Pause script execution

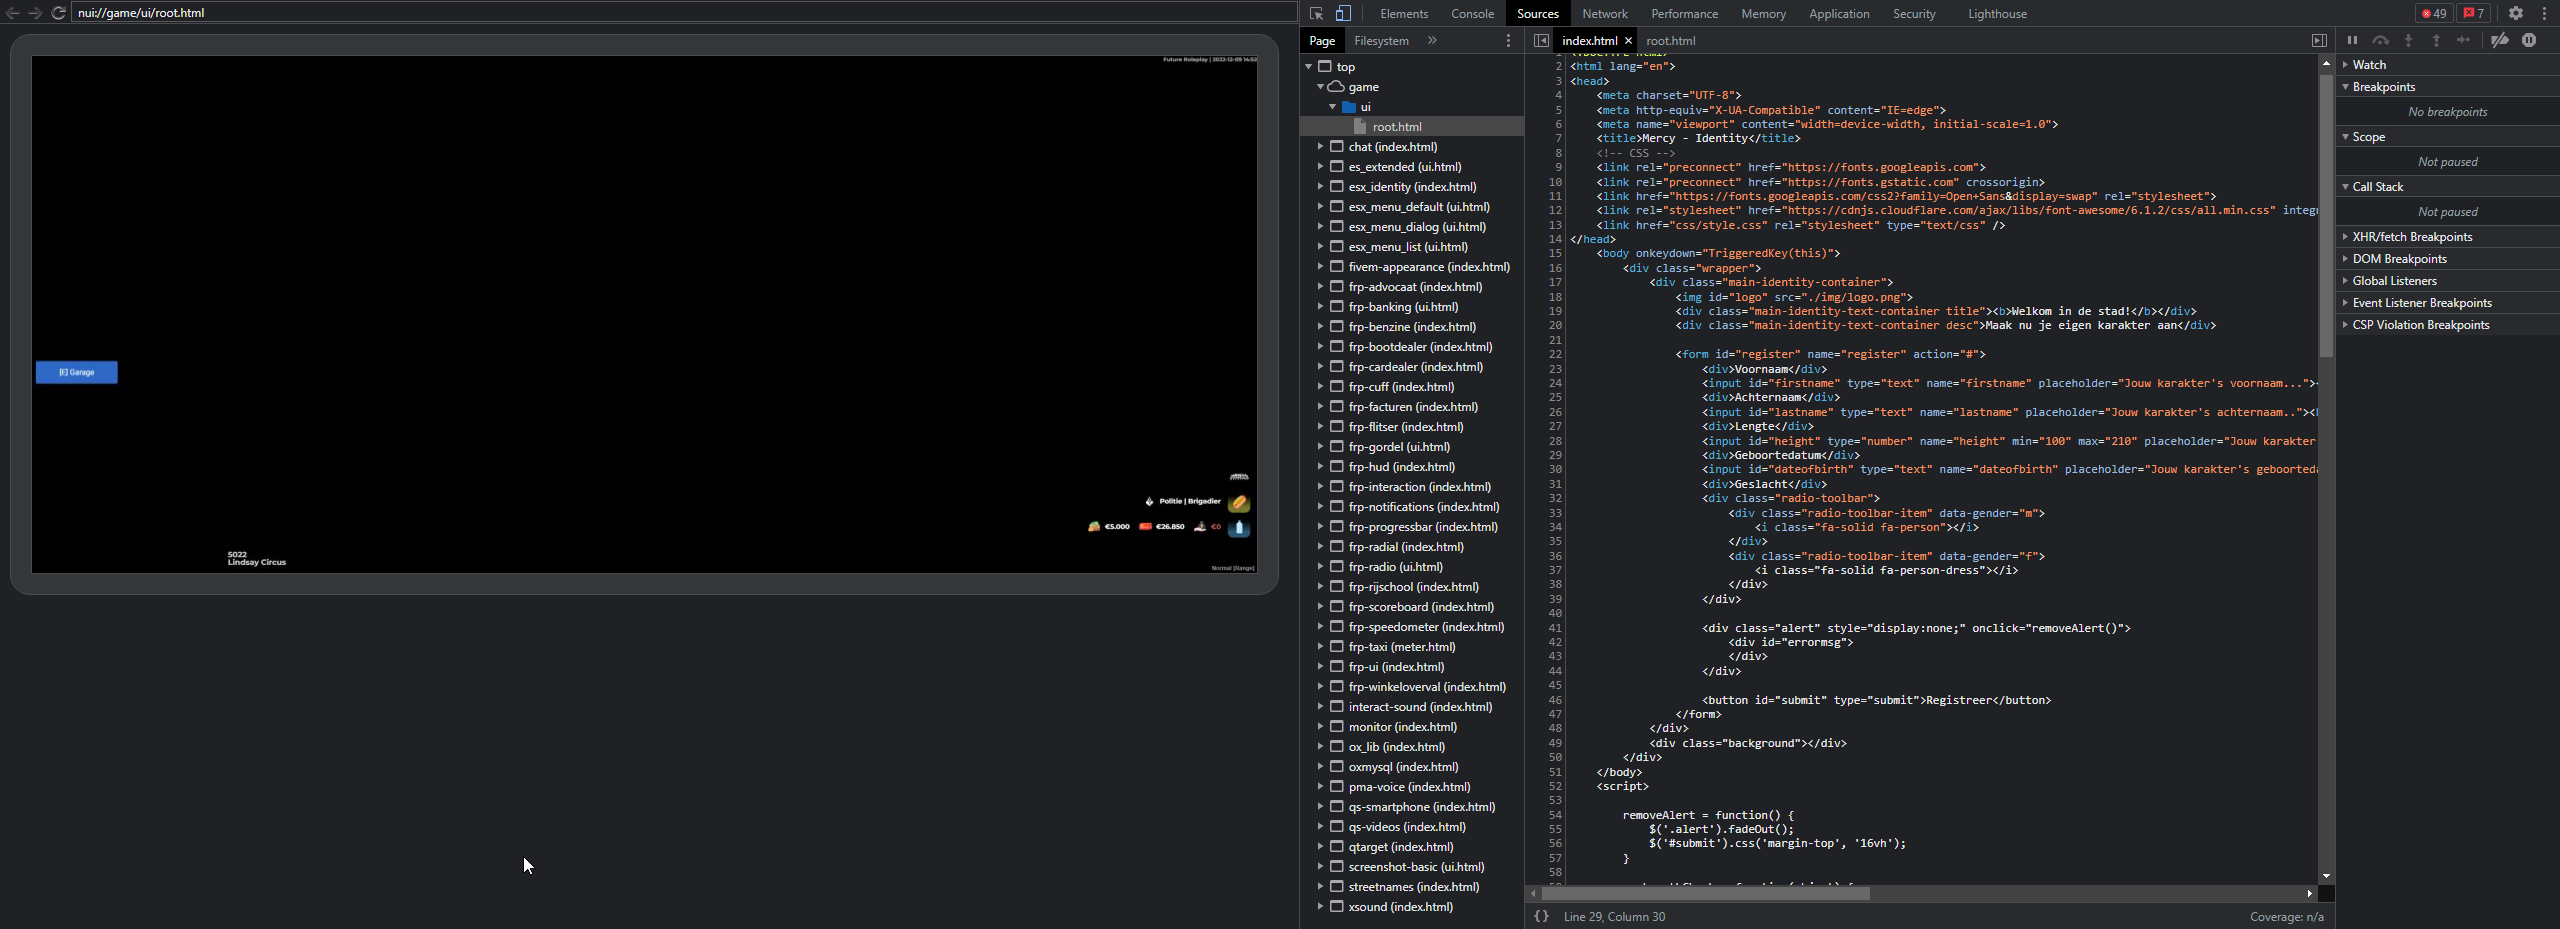pyautogui.click(x=2352, y=41)
